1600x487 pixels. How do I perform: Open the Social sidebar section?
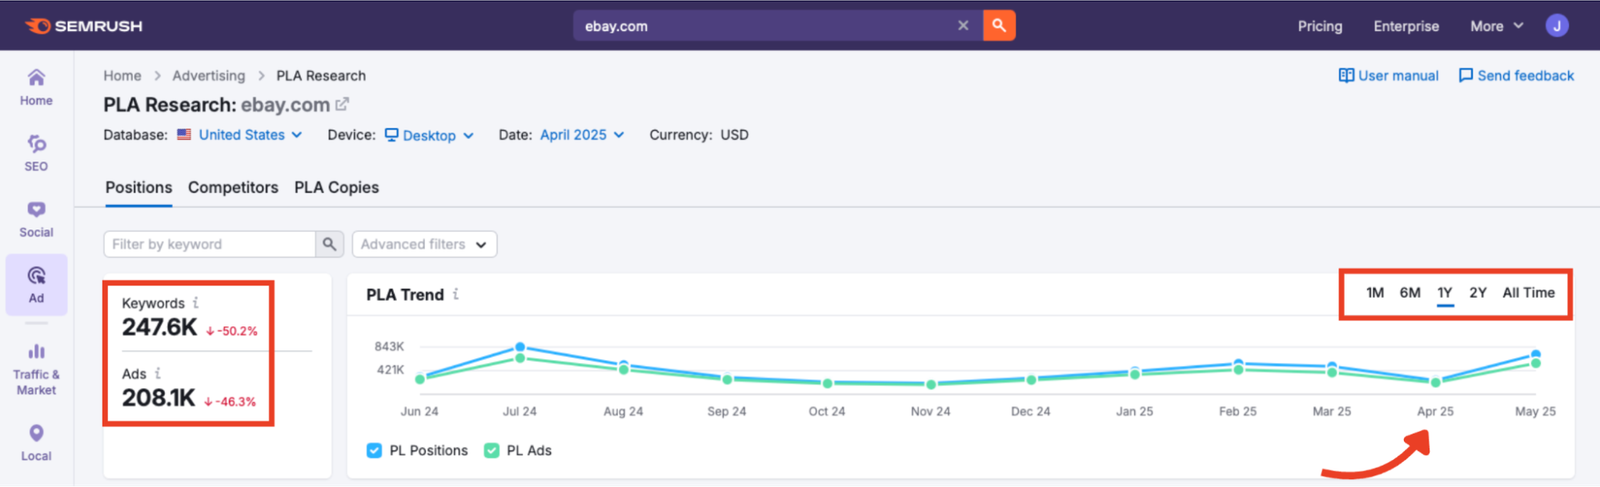click(36, 219)
